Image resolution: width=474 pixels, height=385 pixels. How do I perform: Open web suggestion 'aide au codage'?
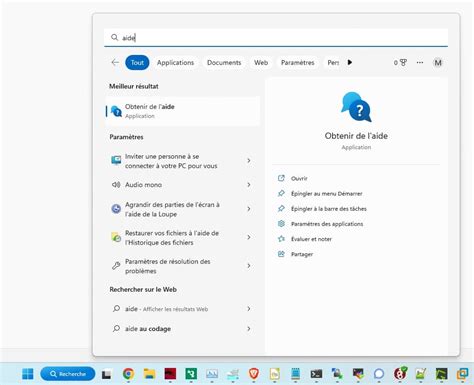(182, 329)
